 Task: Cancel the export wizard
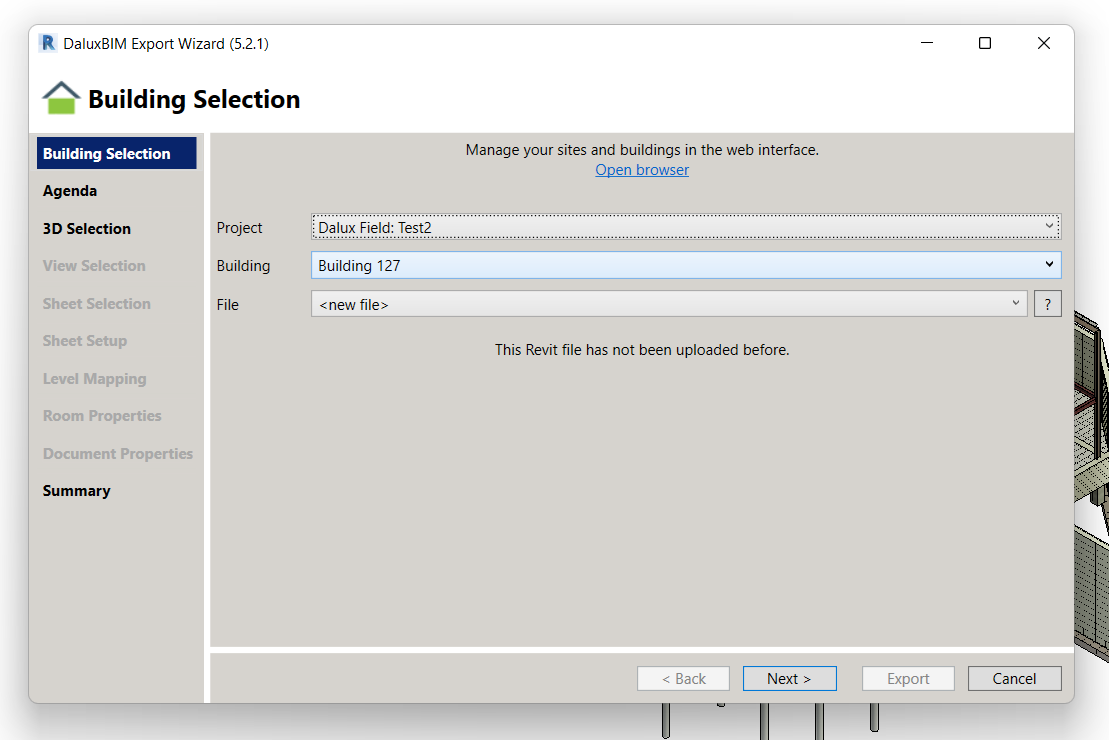coord(1014,678)
